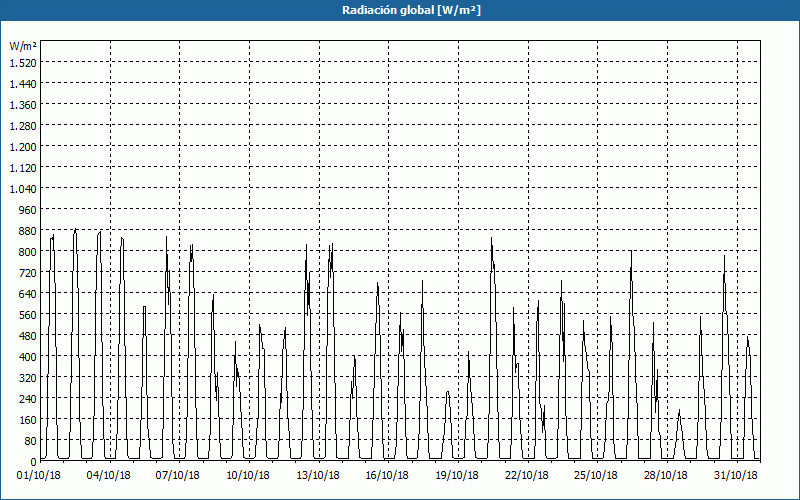Click the 800 axis value

tap(29, 252)
